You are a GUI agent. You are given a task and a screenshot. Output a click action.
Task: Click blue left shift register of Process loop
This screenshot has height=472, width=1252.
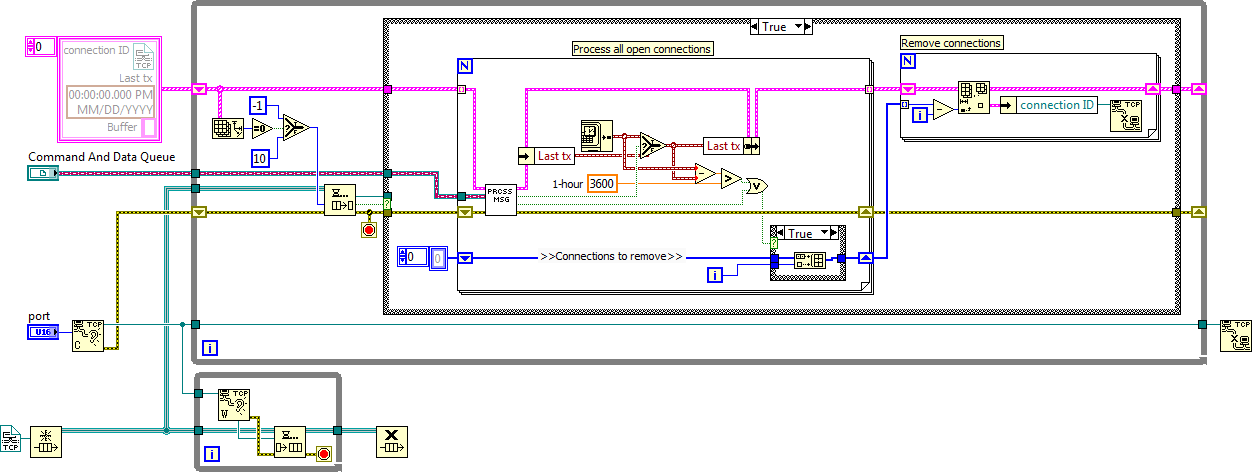465,257
